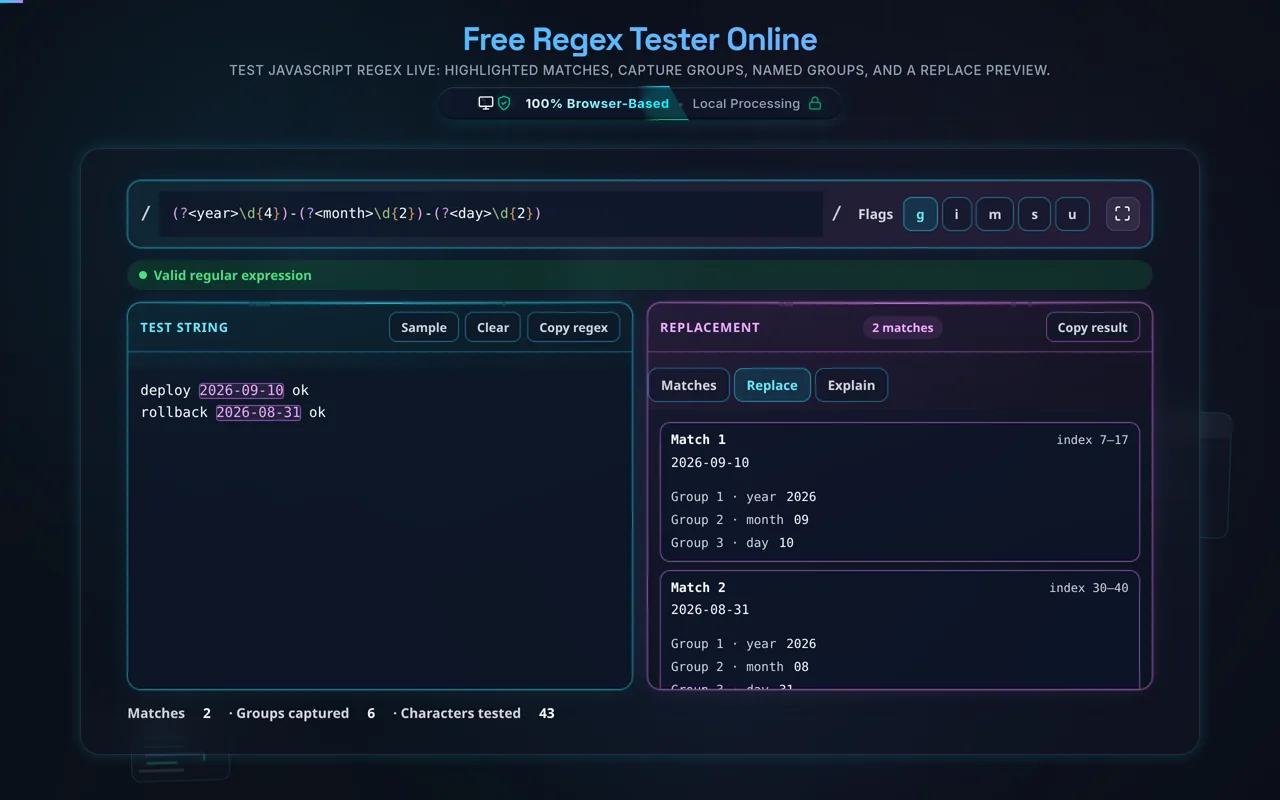This screenshot has width=1280, height=800.
Task: Click 'Group 3 · day 10' row
Action: [732, 543]
